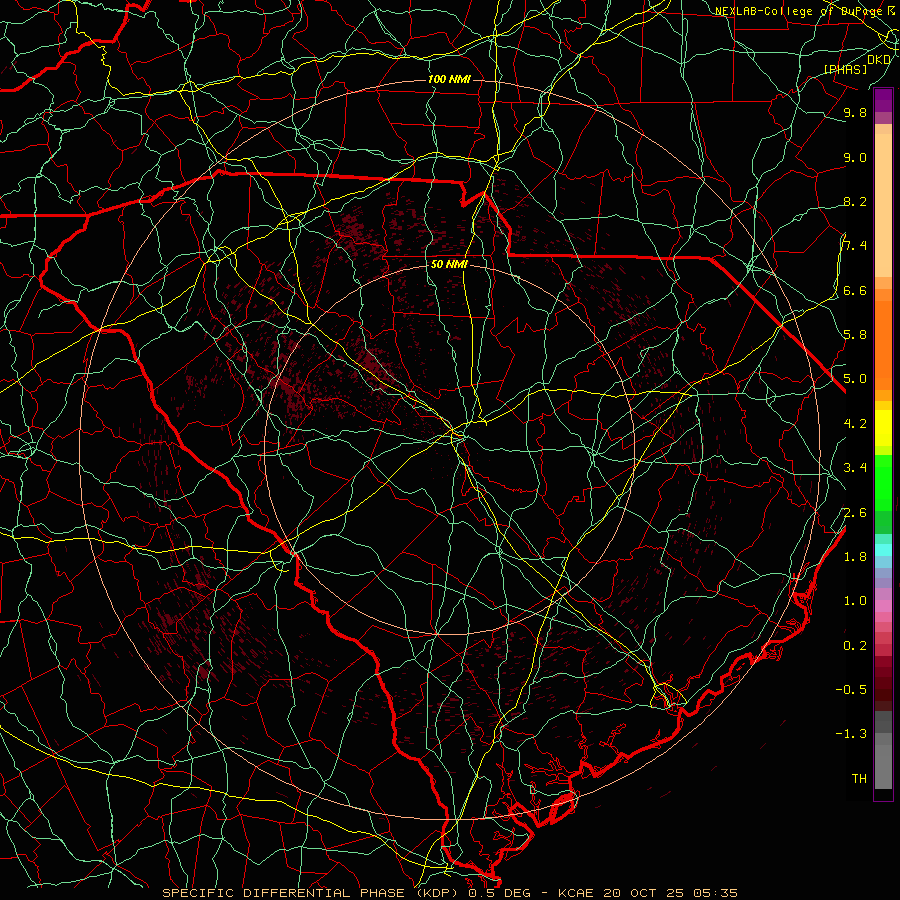
Task: Pick the gray segment at the color bar bottom
Action: pos(883,766)
